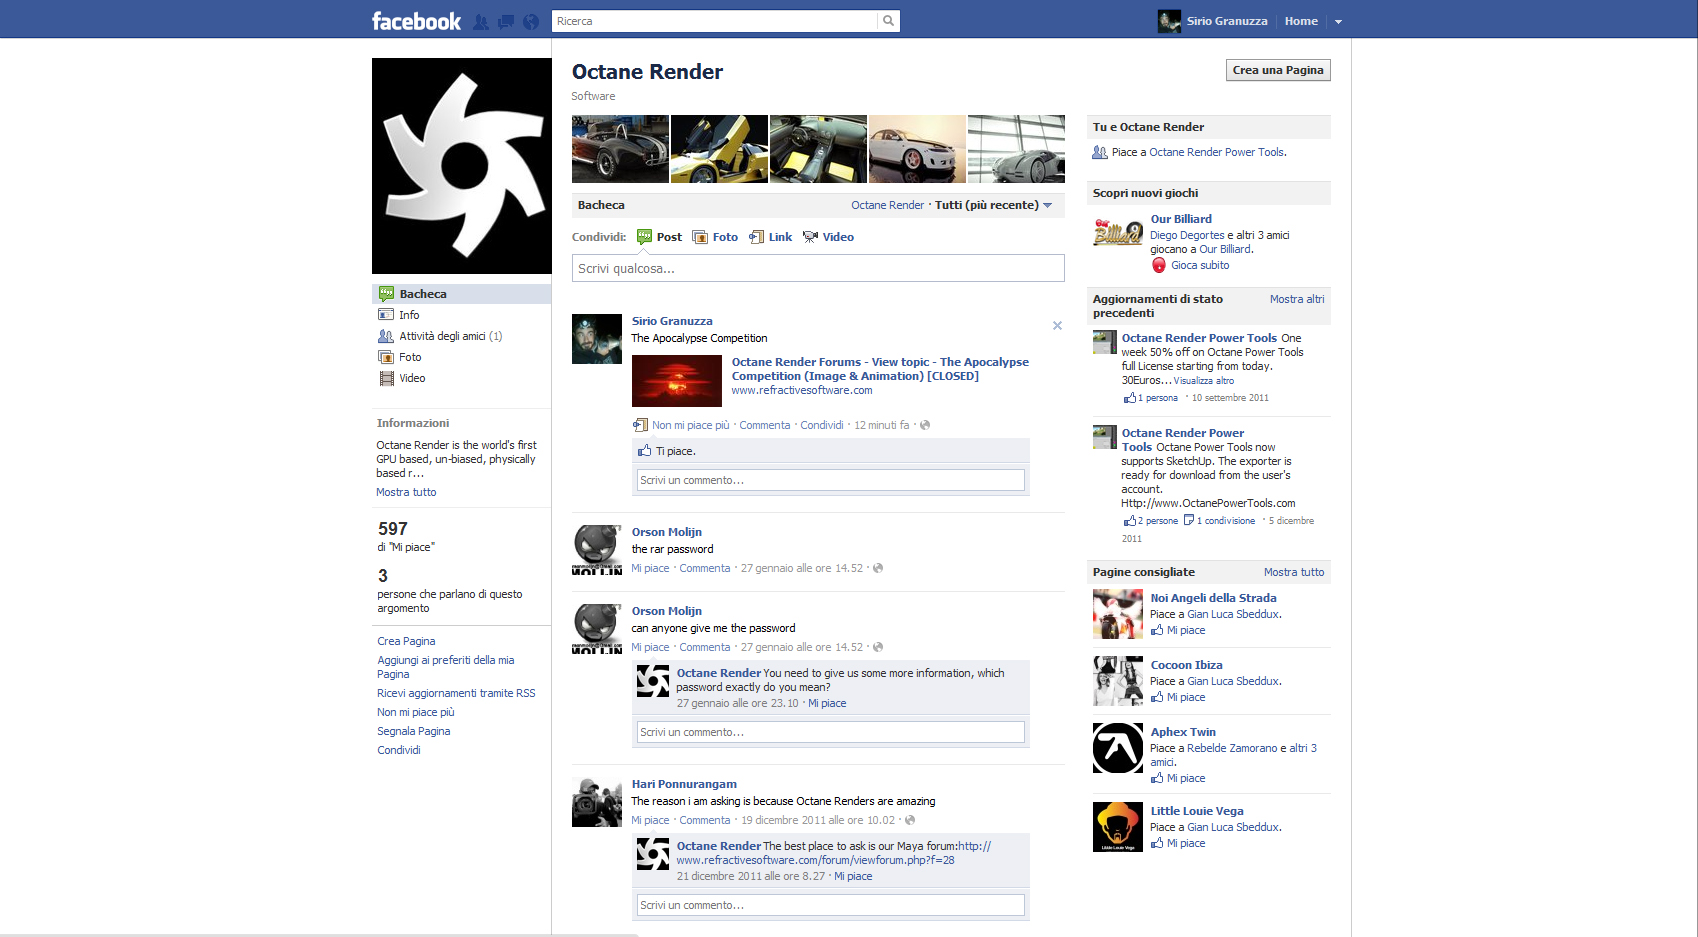Click into the Ricerca search field
The width and height of the screenshot is (1698, 937).
tap(715, 21)
